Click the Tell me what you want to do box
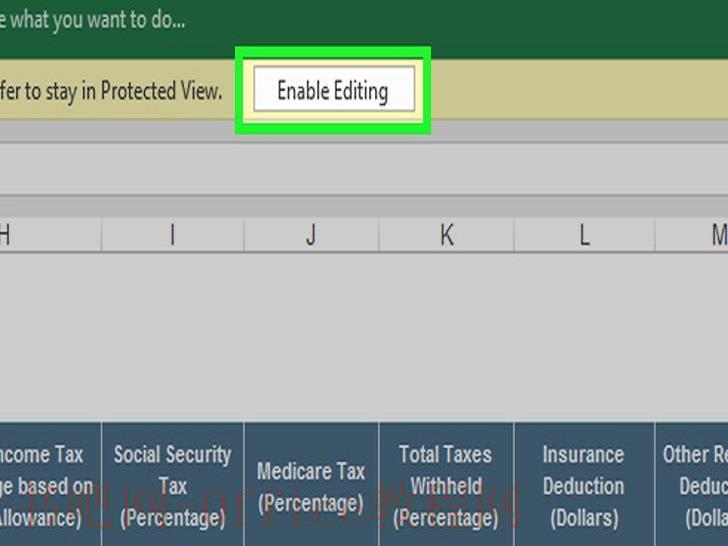This screenshot has height=546, width=728. tap(92, 20)
